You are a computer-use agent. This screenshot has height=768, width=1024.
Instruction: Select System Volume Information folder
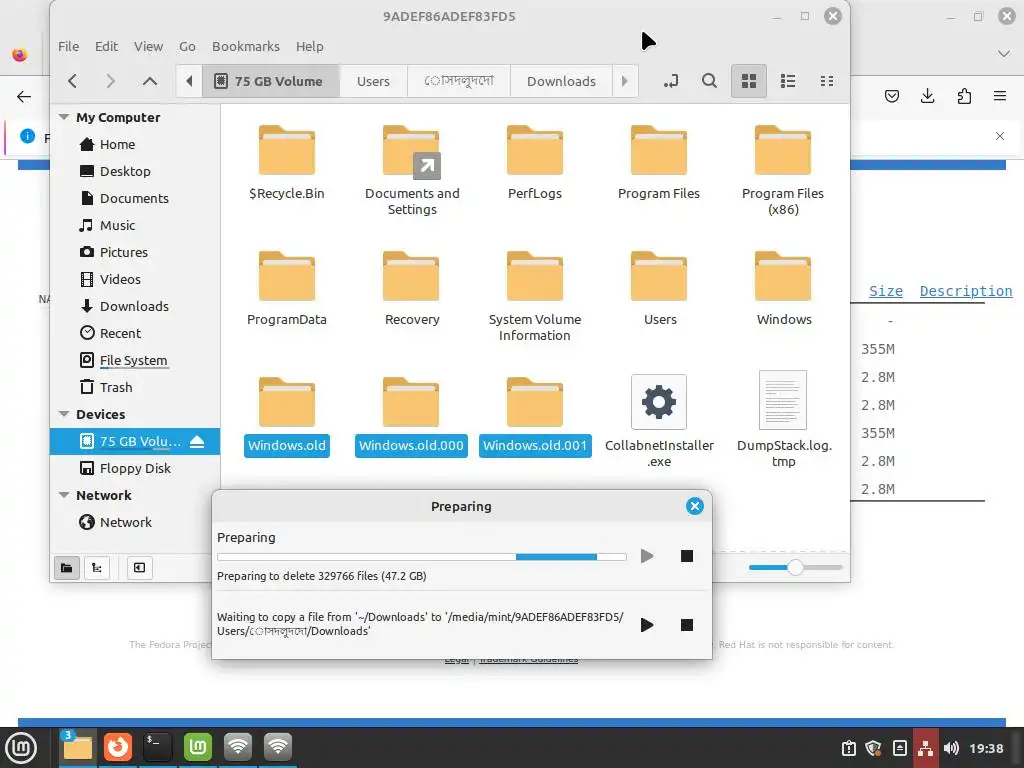click(535, 296)
